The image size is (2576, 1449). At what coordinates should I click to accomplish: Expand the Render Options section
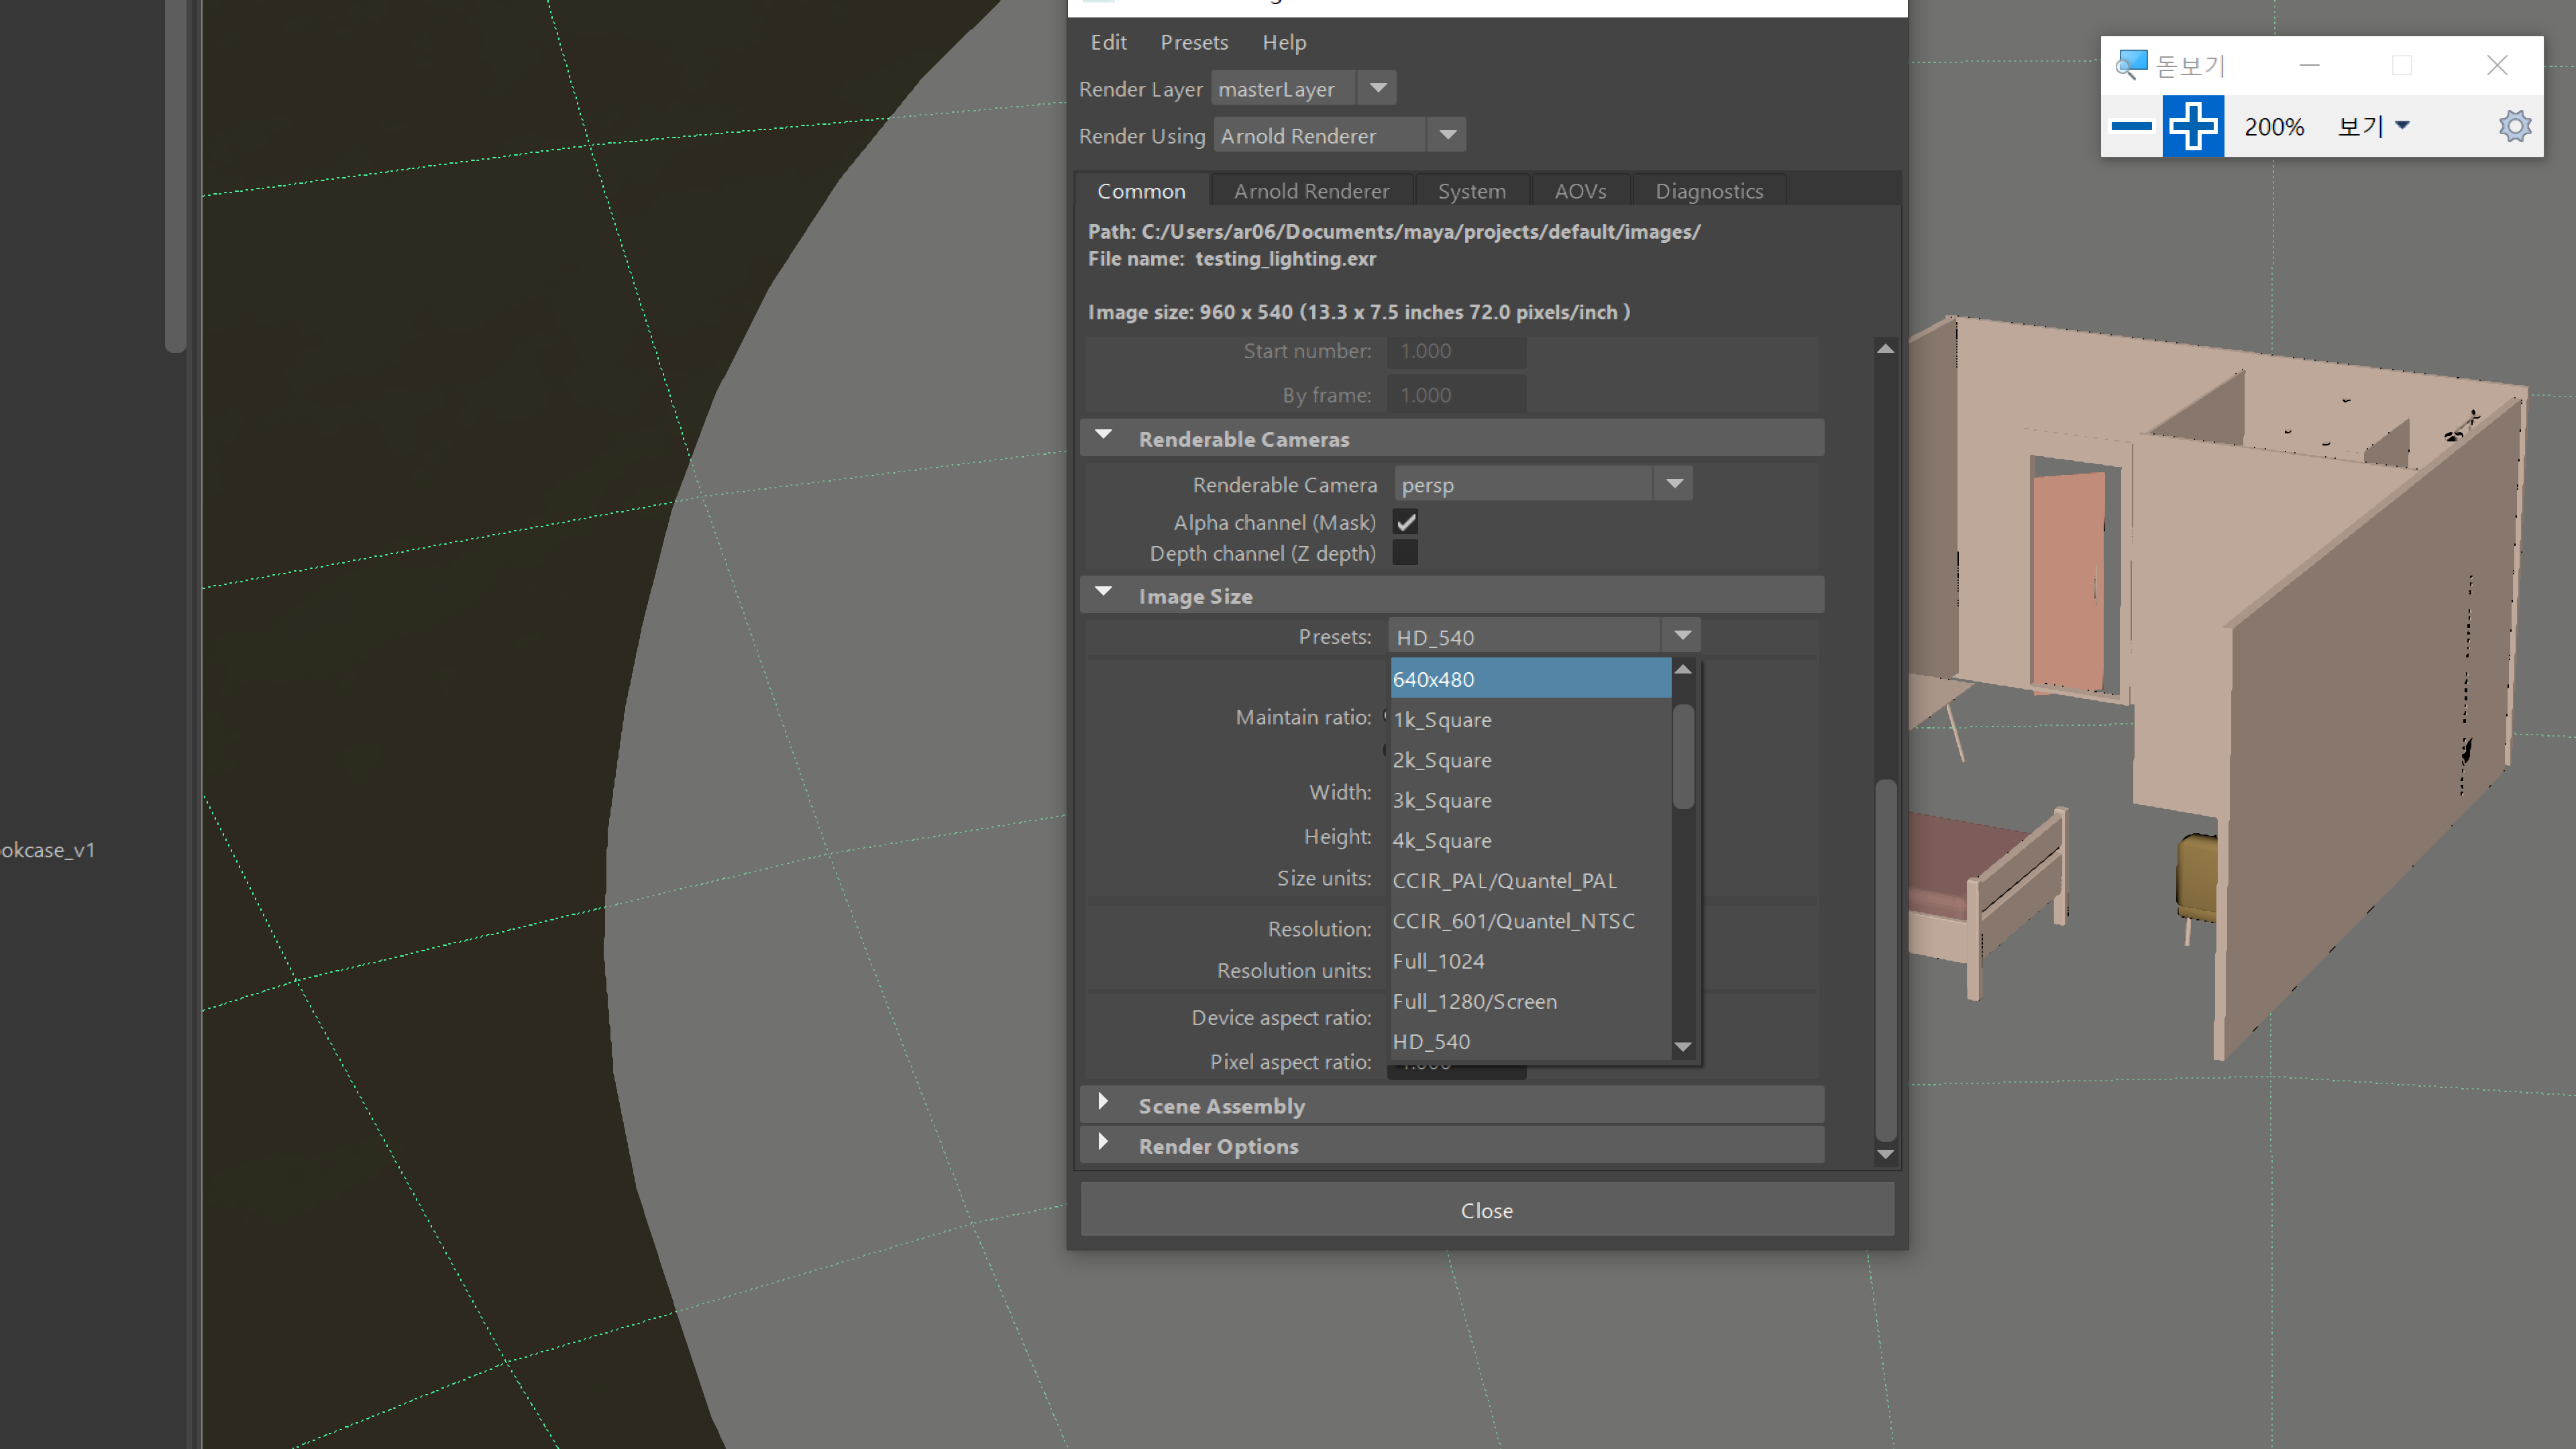point(1103,1144)
